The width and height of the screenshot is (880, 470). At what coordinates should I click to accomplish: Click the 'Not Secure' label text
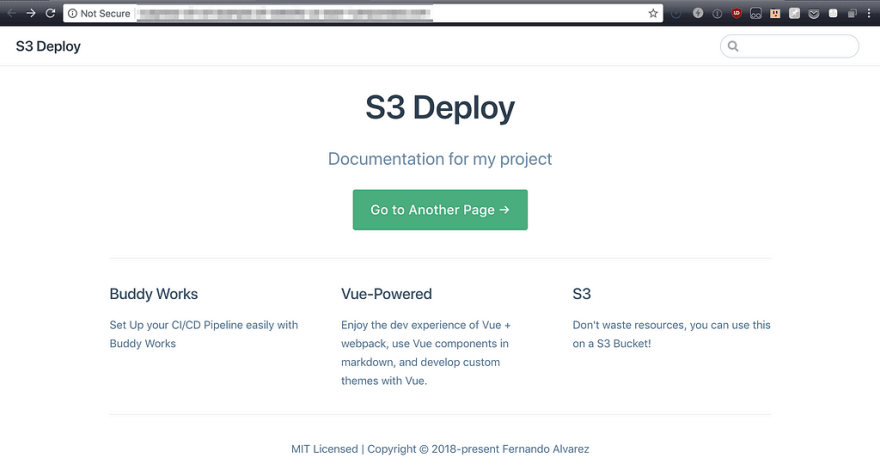coord(106,13)
